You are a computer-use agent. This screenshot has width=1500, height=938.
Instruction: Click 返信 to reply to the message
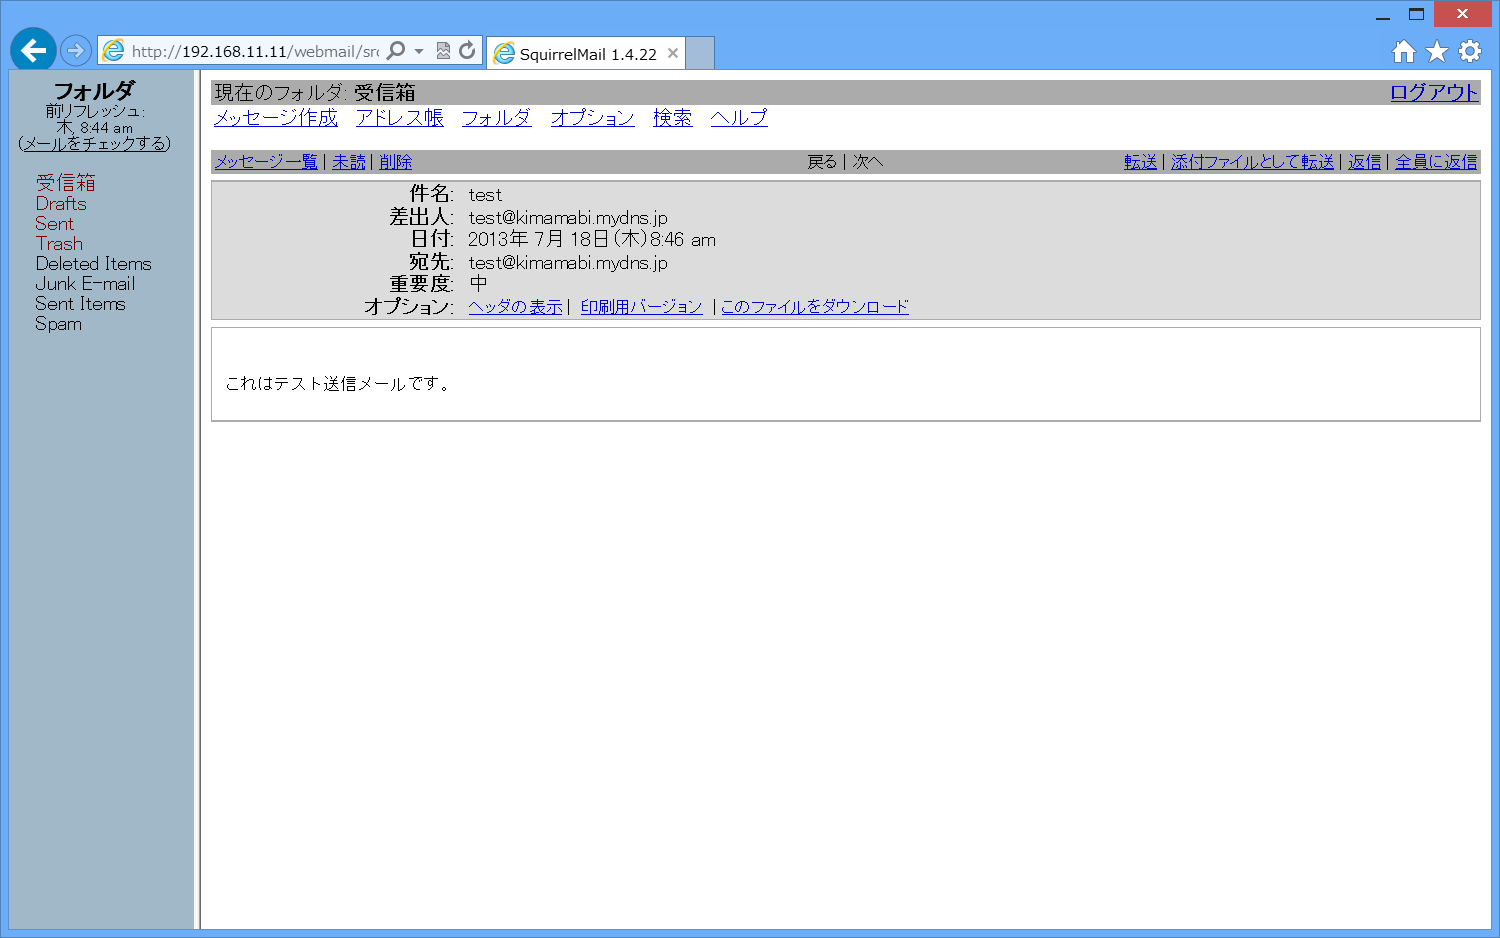(x=1364, y=162)
